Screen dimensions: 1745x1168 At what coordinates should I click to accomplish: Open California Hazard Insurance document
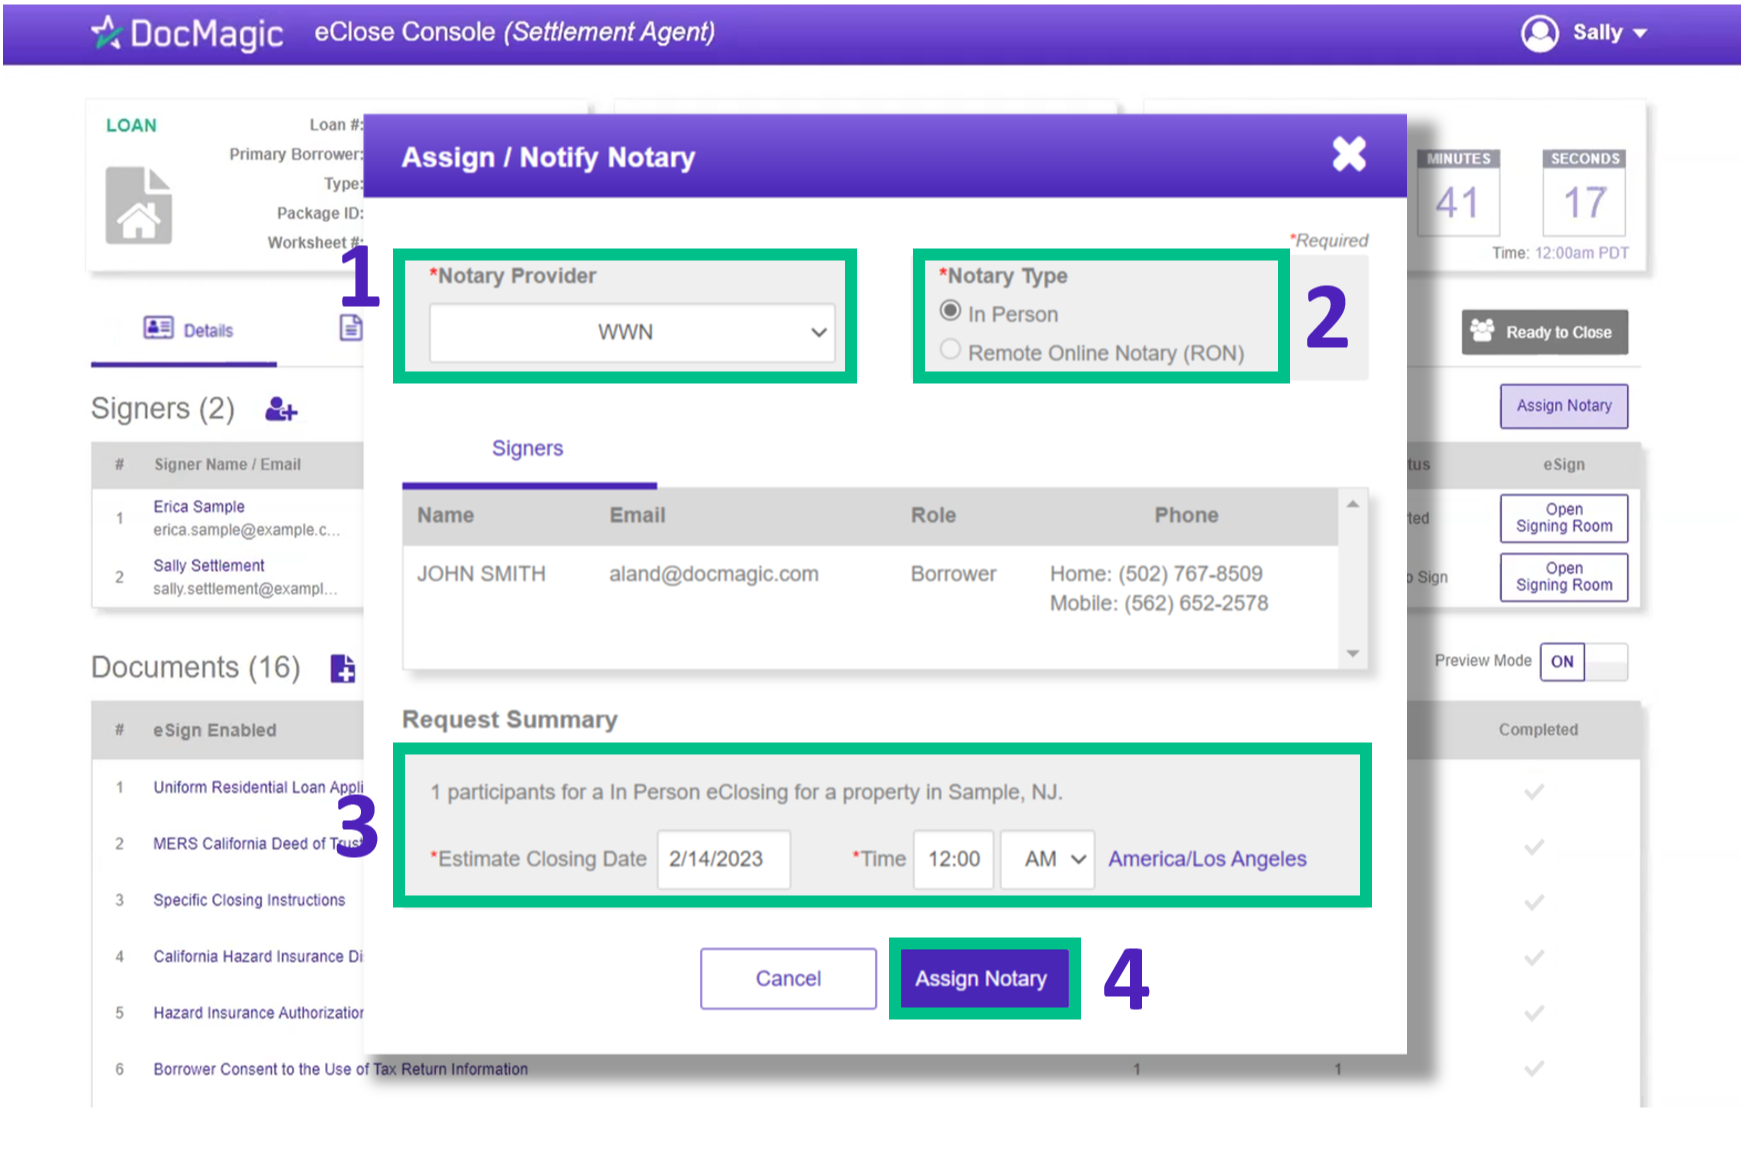pos(258,957)
